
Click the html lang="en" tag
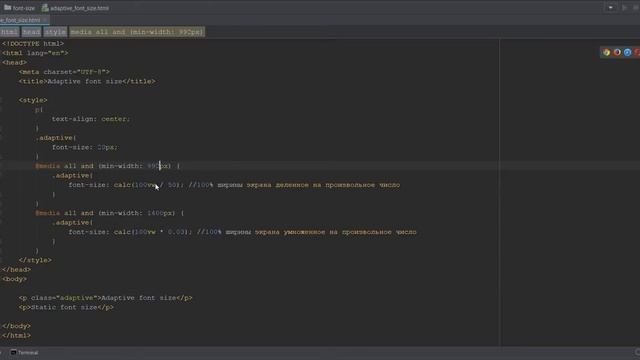click(x=35, y=53)
